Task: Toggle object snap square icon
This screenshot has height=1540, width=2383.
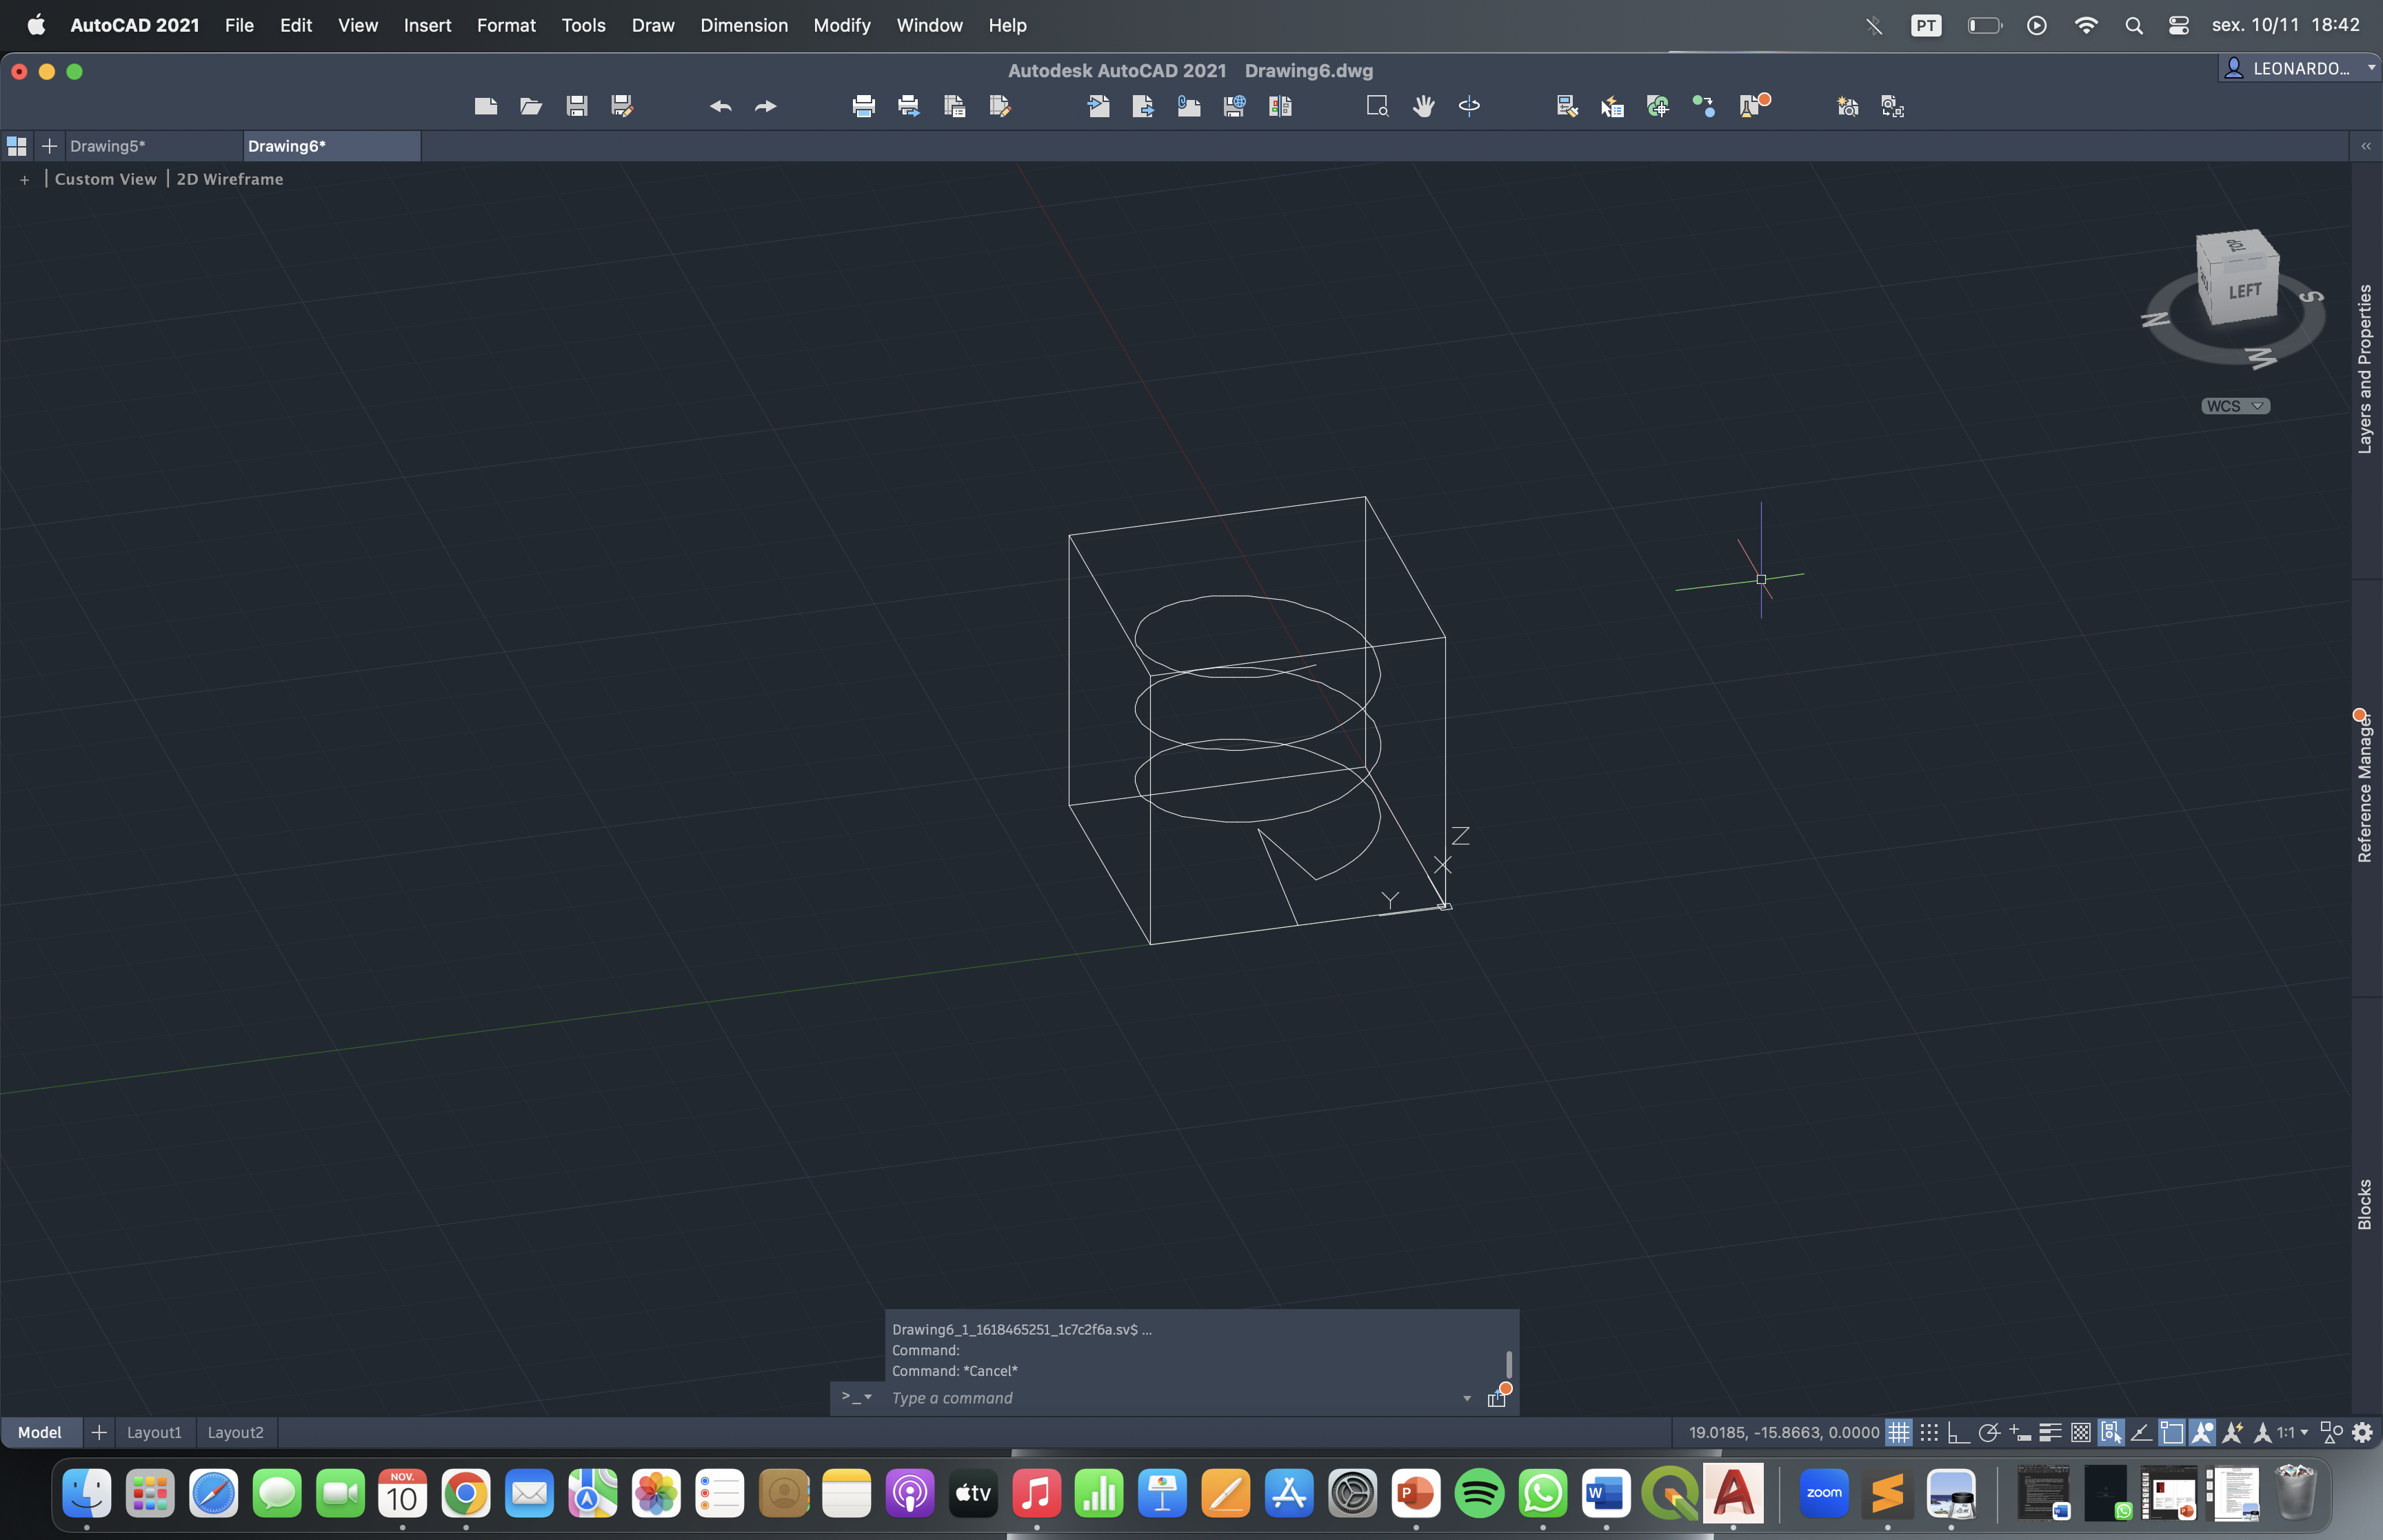Action: tap(2171, 1432)
